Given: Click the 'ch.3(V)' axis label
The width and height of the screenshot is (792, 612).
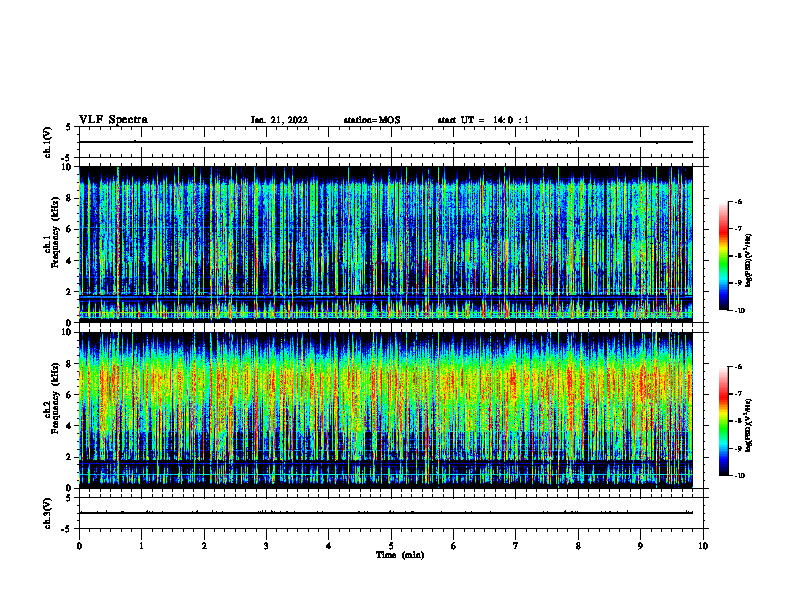Looking at the screenshot, I should point(47,513).
